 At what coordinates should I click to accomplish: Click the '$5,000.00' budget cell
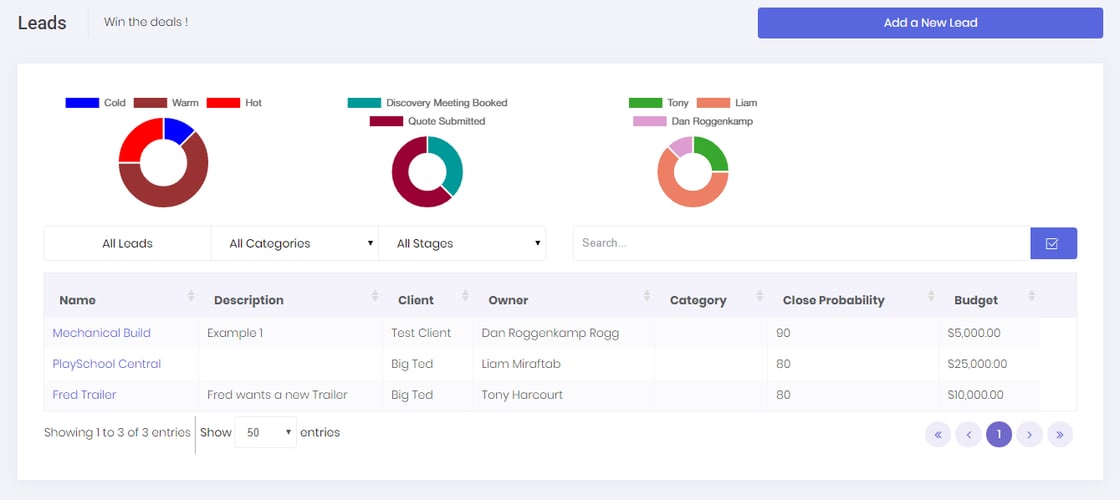point(974,333)
